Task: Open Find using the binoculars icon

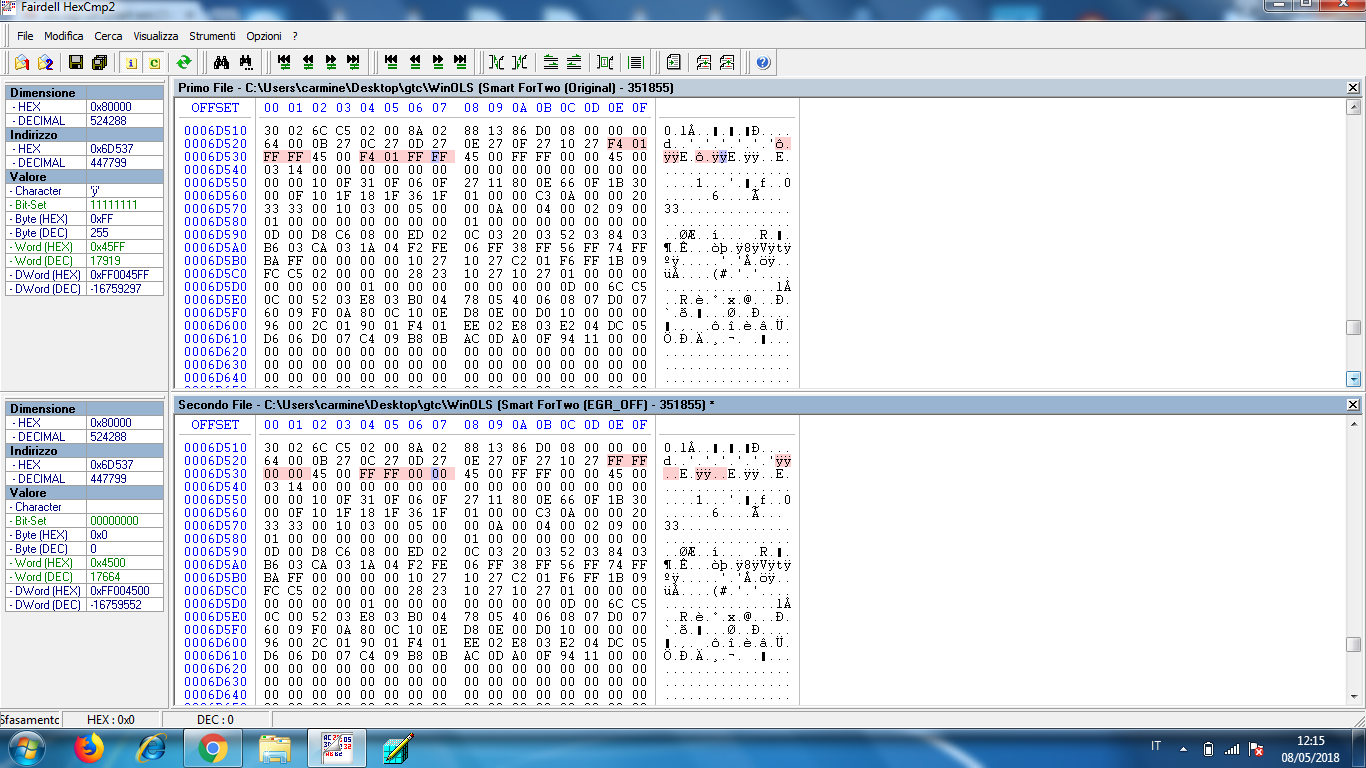Action: 223,62
